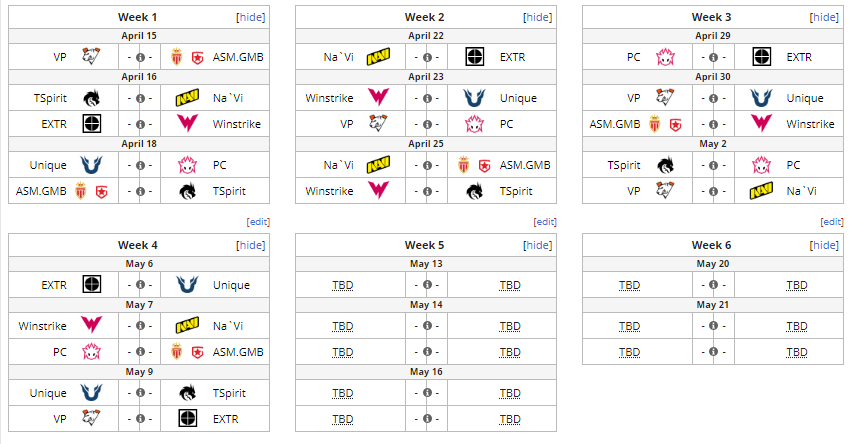The height and width of the screenshot is (444, 854).
Task: Select Winstrike logo in Week 2 April 23
Action: pyautogui.click(x=378, y=98)
